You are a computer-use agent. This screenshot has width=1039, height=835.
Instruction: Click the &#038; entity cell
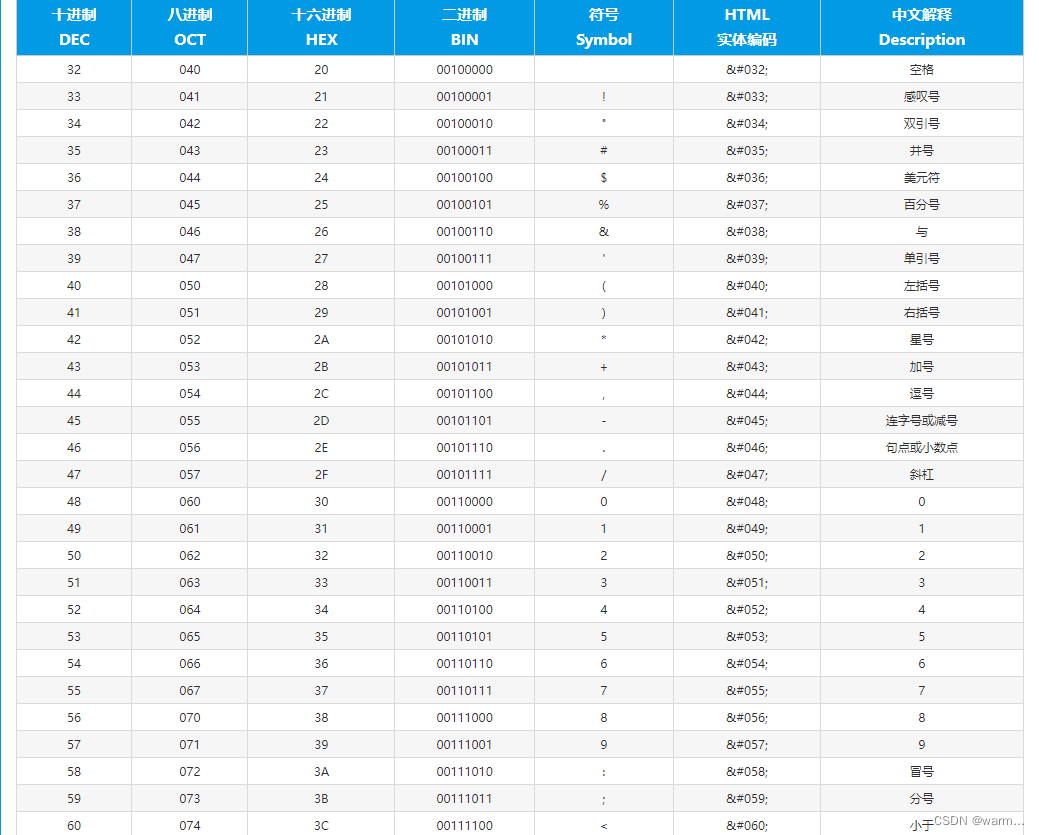(747, 232)
